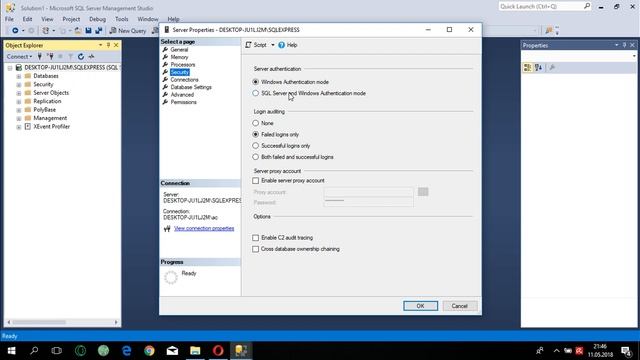Click the Quick Launch search magnifier icon
Screen dimensions: 640x360
click(x=587, y=6)
